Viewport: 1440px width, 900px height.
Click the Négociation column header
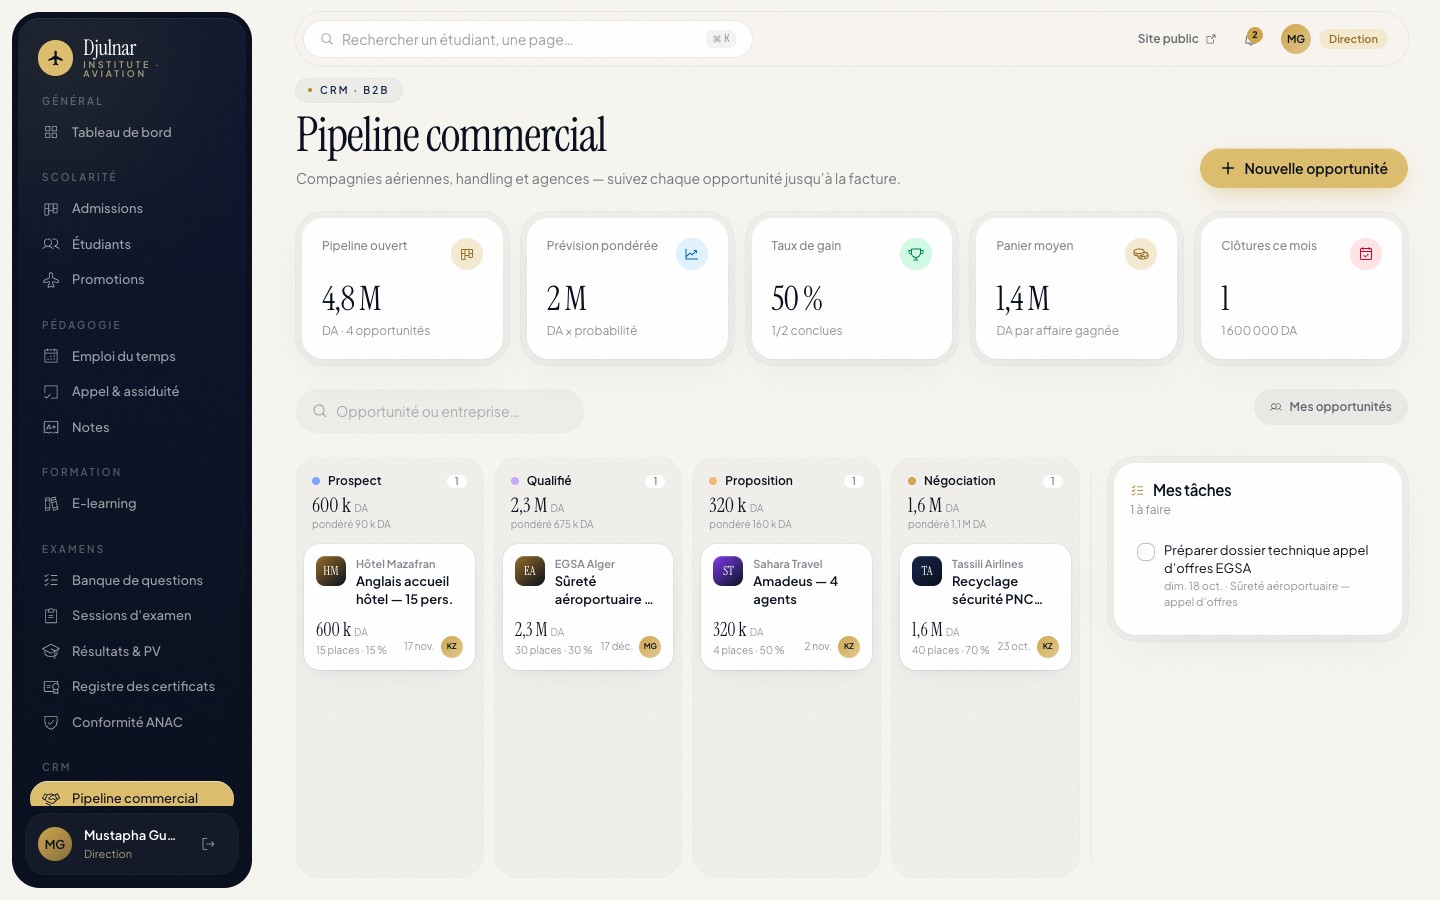tap(985, 481)
